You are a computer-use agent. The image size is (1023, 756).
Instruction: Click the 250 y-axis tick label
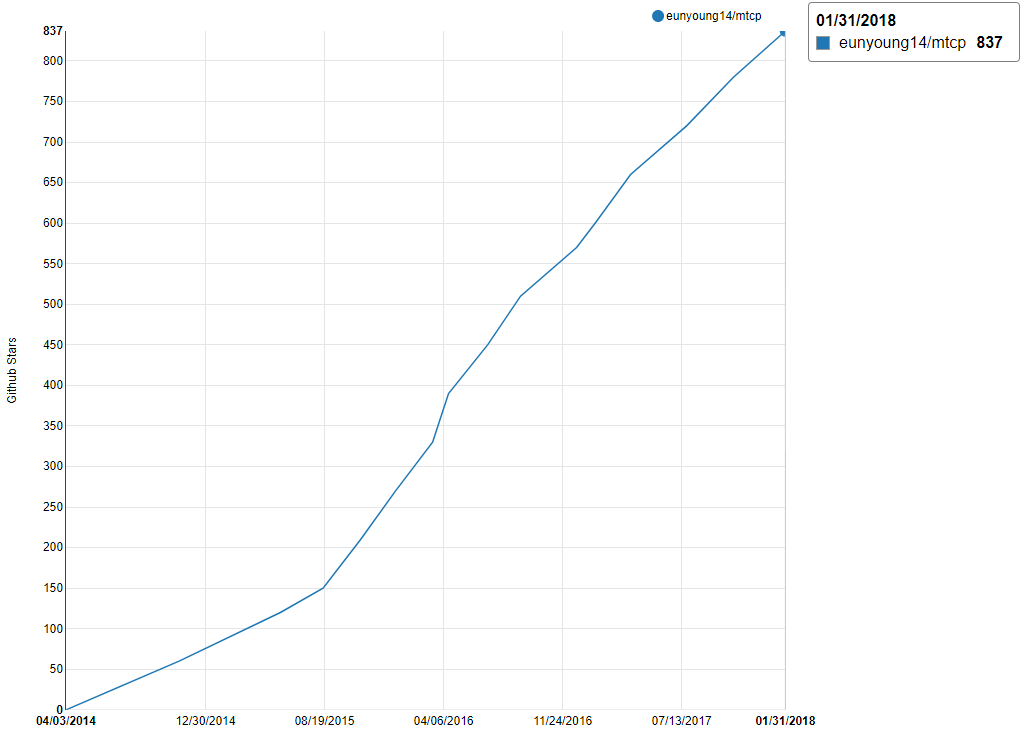tap(52, 507)
